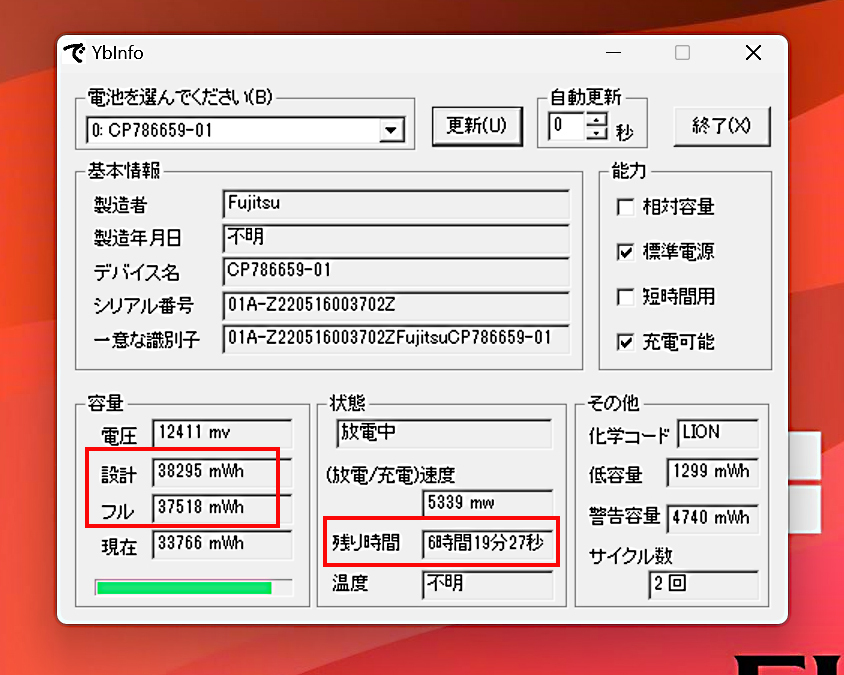Click the 自動更新 seconds input field
844x675 pixels.
pos(567,126)
